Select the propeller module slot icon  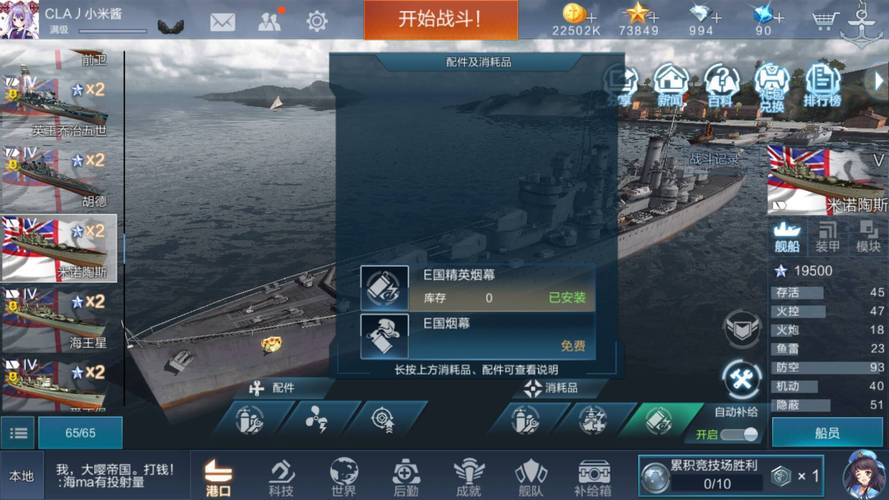click(316, 420)
